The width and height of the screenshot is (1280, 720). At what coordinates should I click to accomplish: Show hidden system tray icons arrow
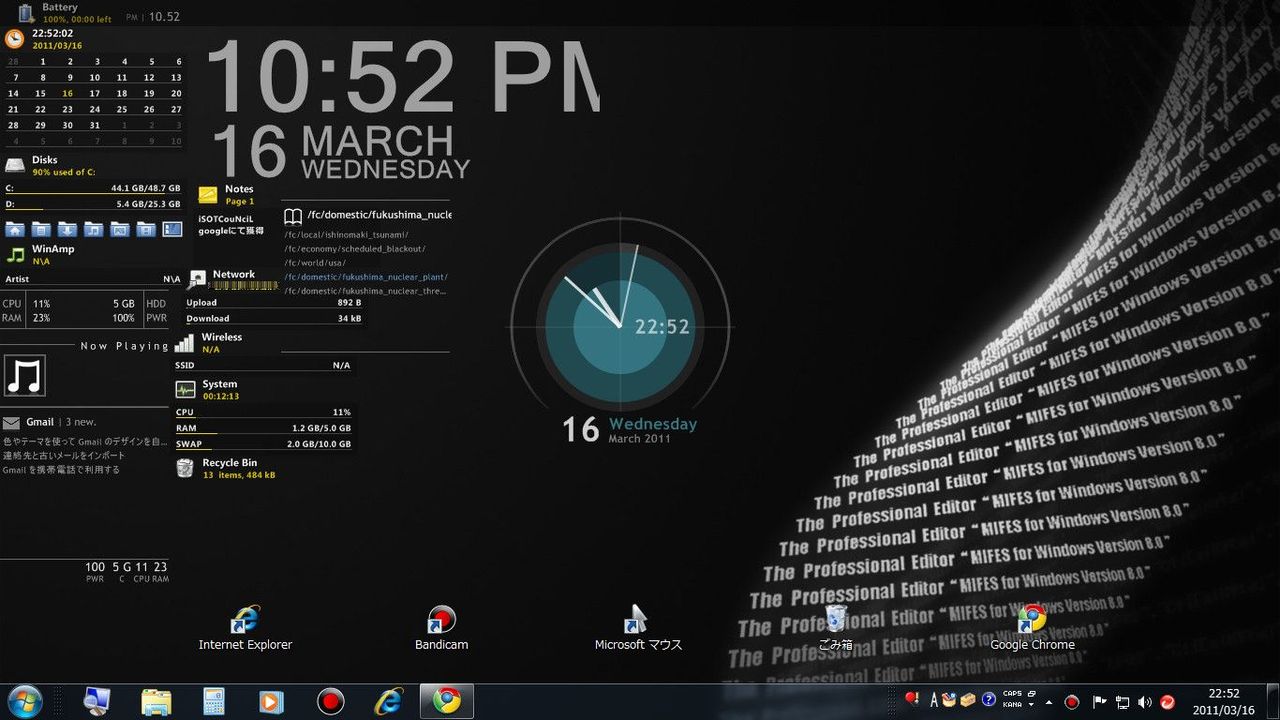coord(1051,701)
